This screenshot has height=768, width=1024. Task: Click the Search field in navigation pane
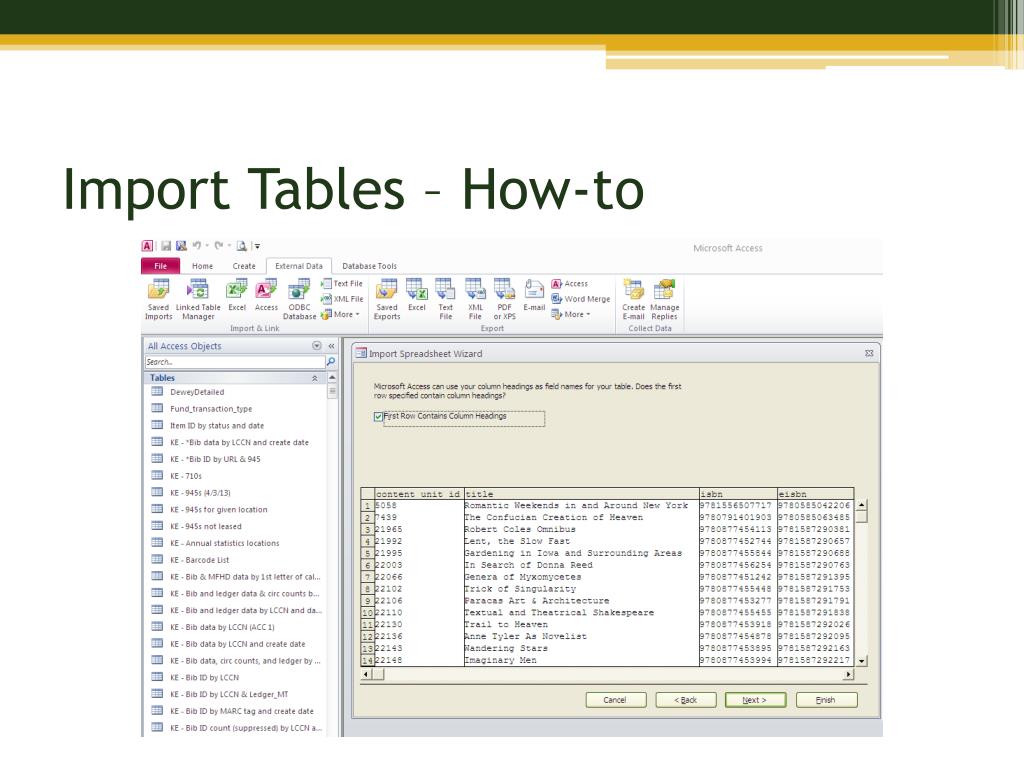click(234, 362)
